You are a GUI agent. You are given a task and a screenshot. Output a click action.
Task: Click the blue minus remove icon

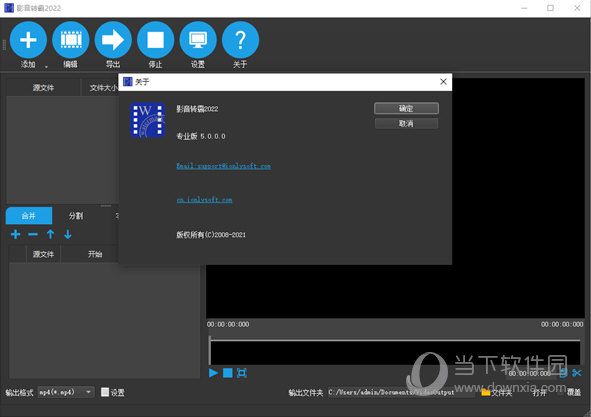pos(33,235)
